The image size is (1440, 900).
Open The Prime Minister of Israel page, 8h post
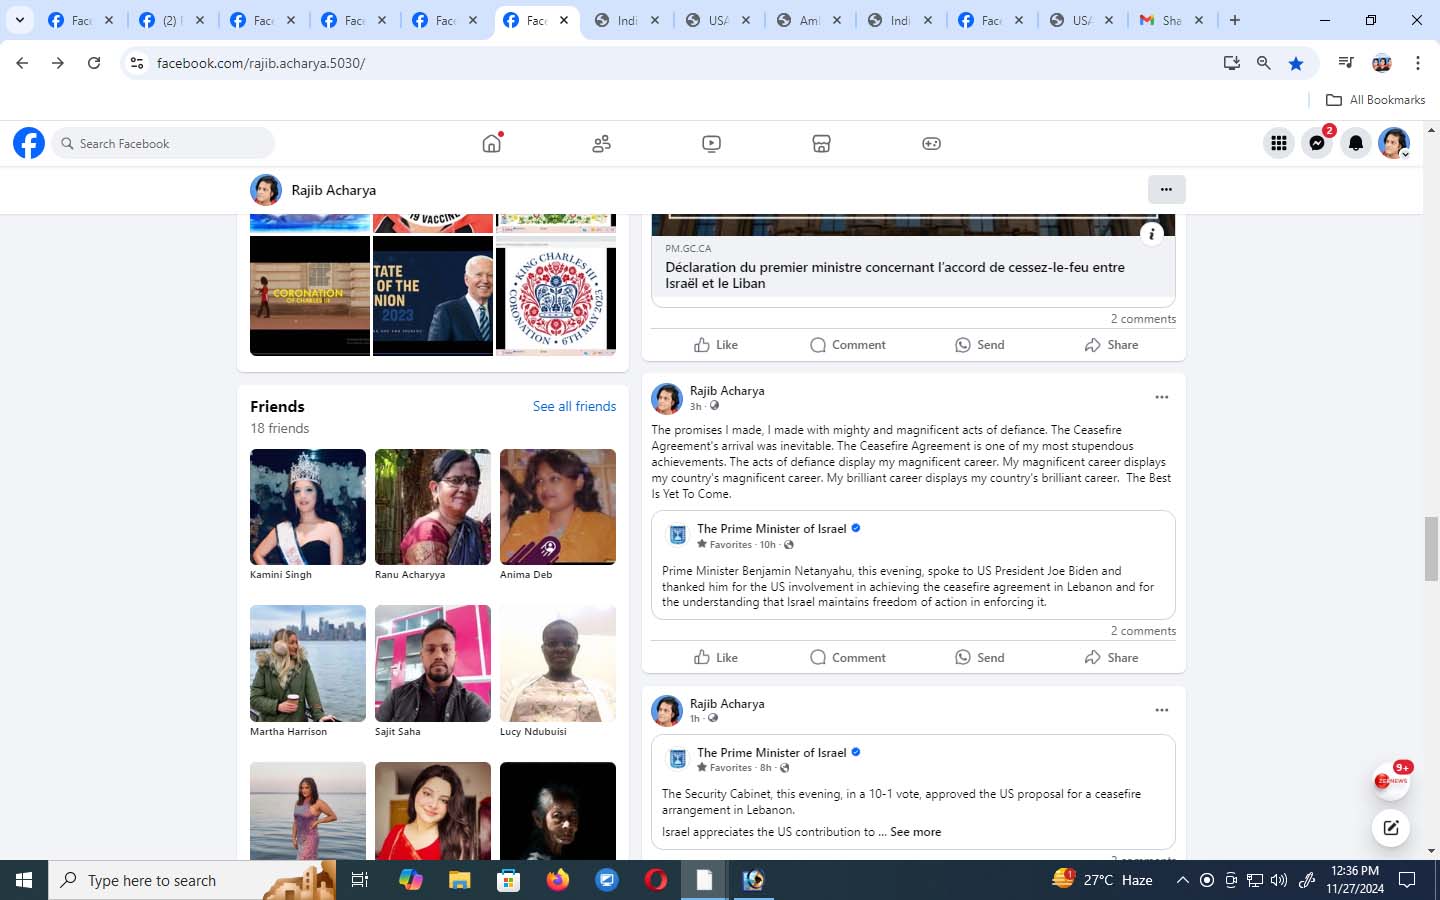[771, 753]
